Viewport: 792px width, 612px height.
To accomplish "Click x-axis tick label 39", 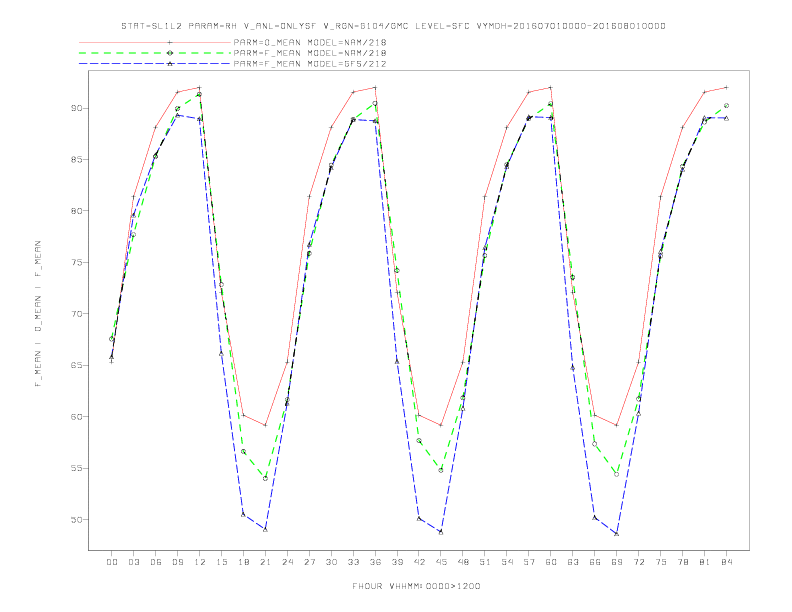I will point(397,562).
